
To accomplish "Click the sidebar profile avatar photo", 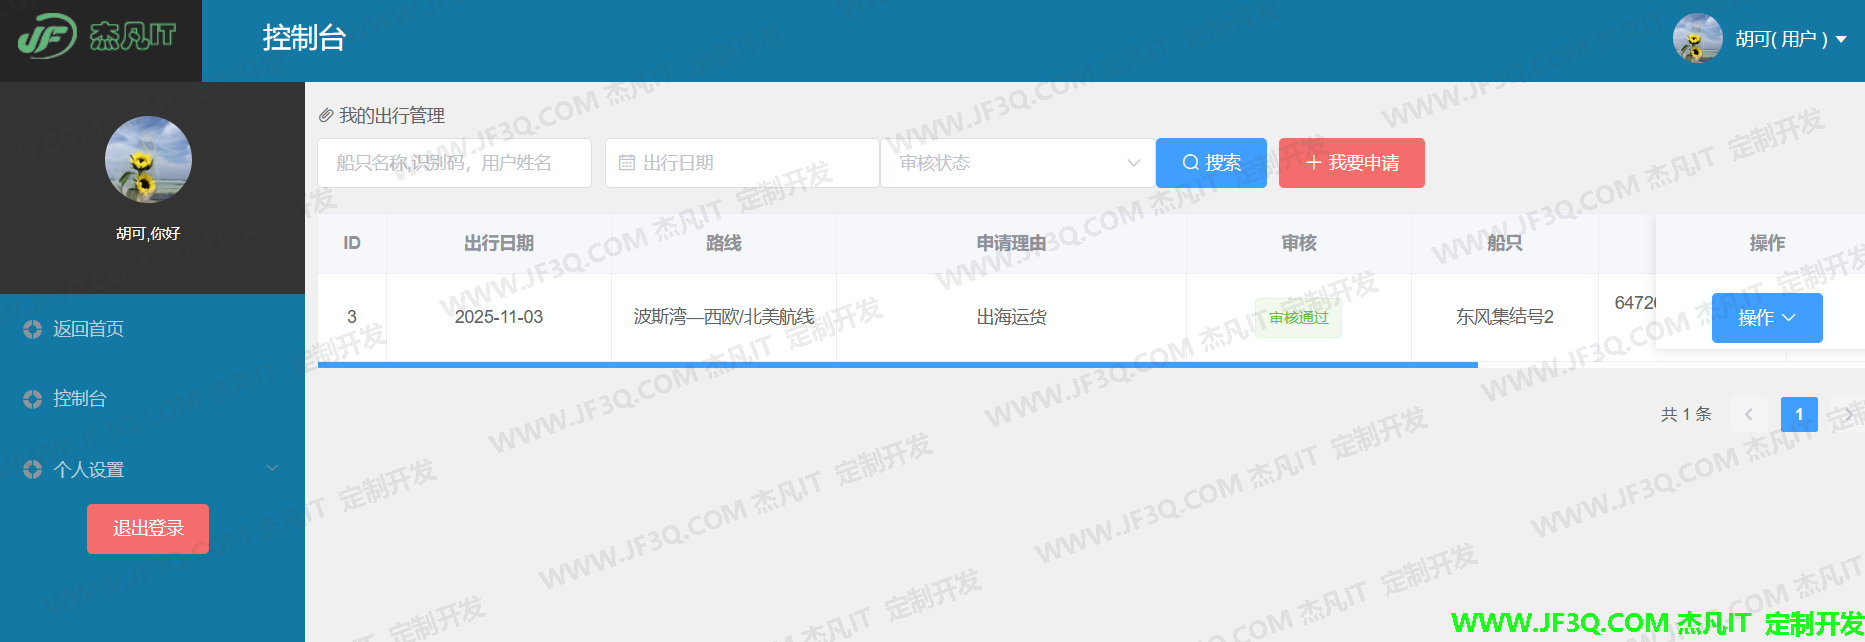I will click(x=148, y=160).
